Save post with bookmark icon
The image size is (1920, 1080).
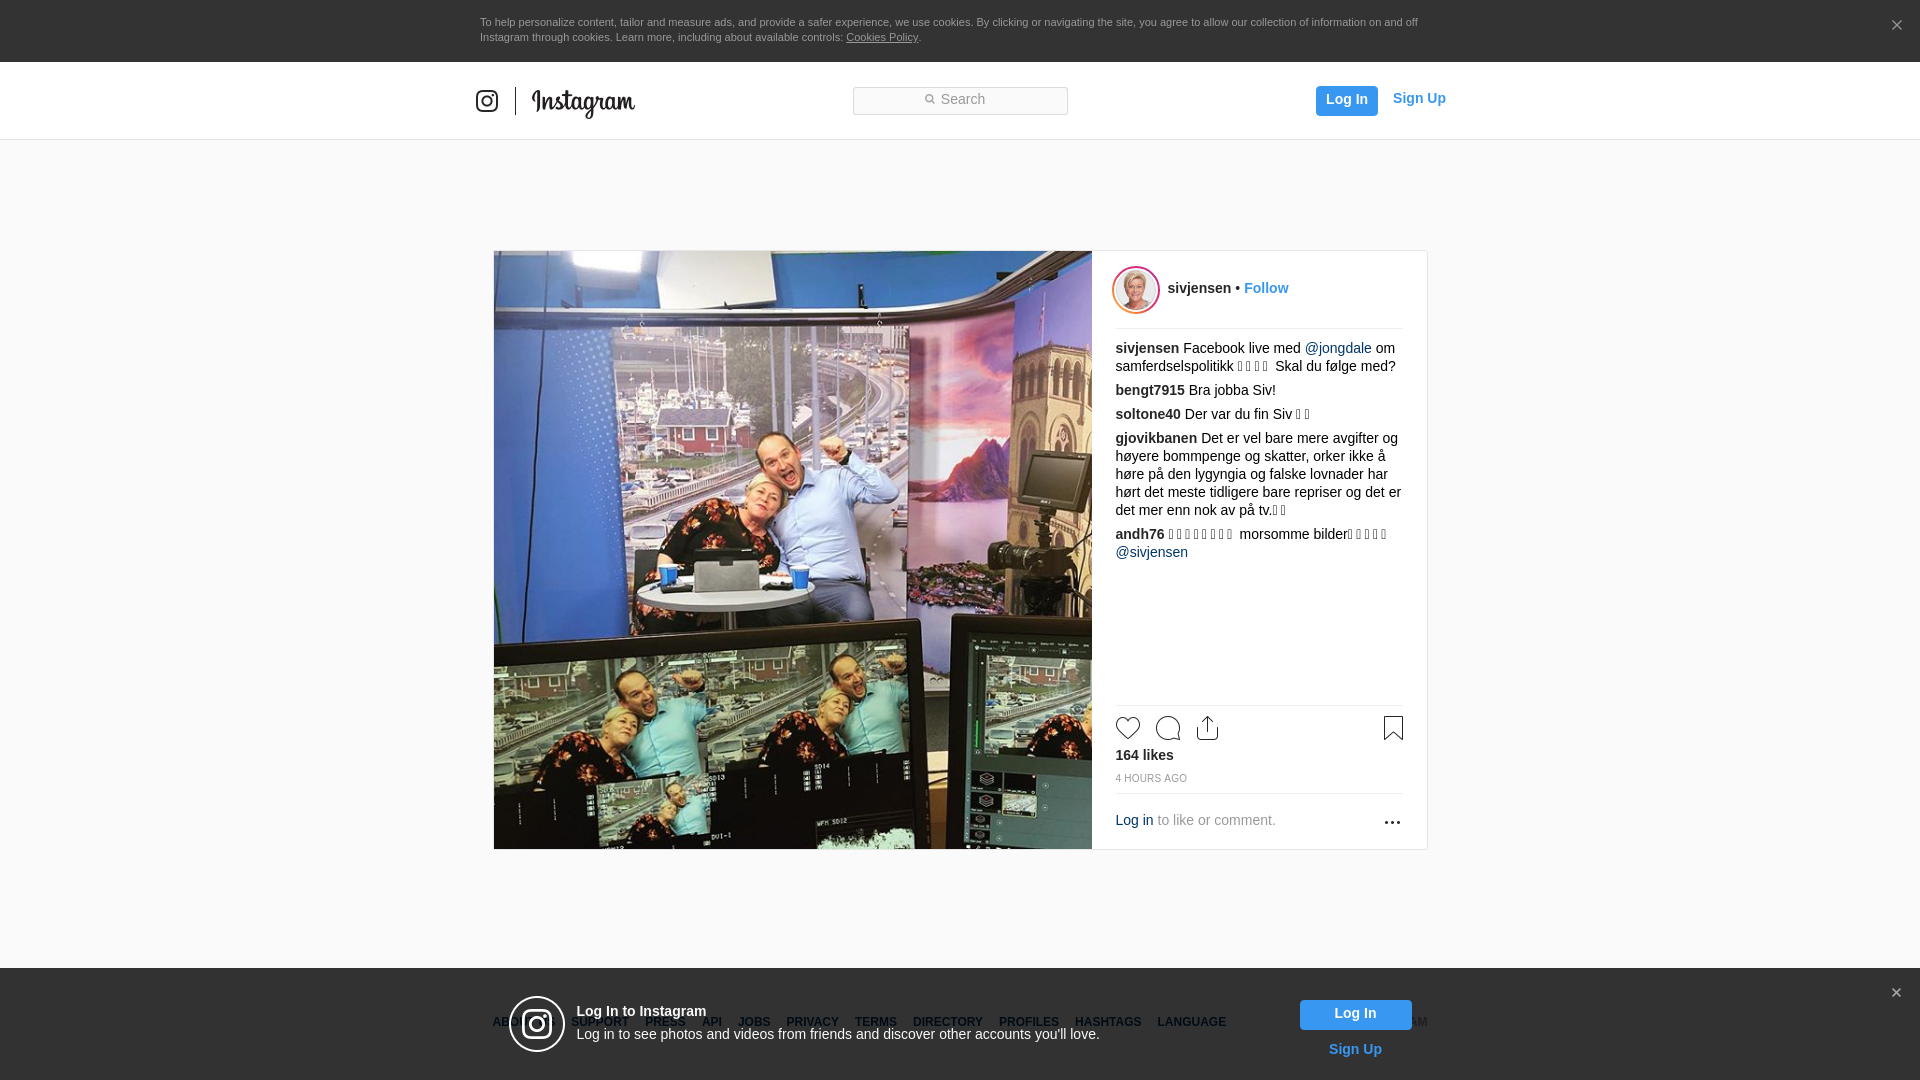click(1393, 728)
